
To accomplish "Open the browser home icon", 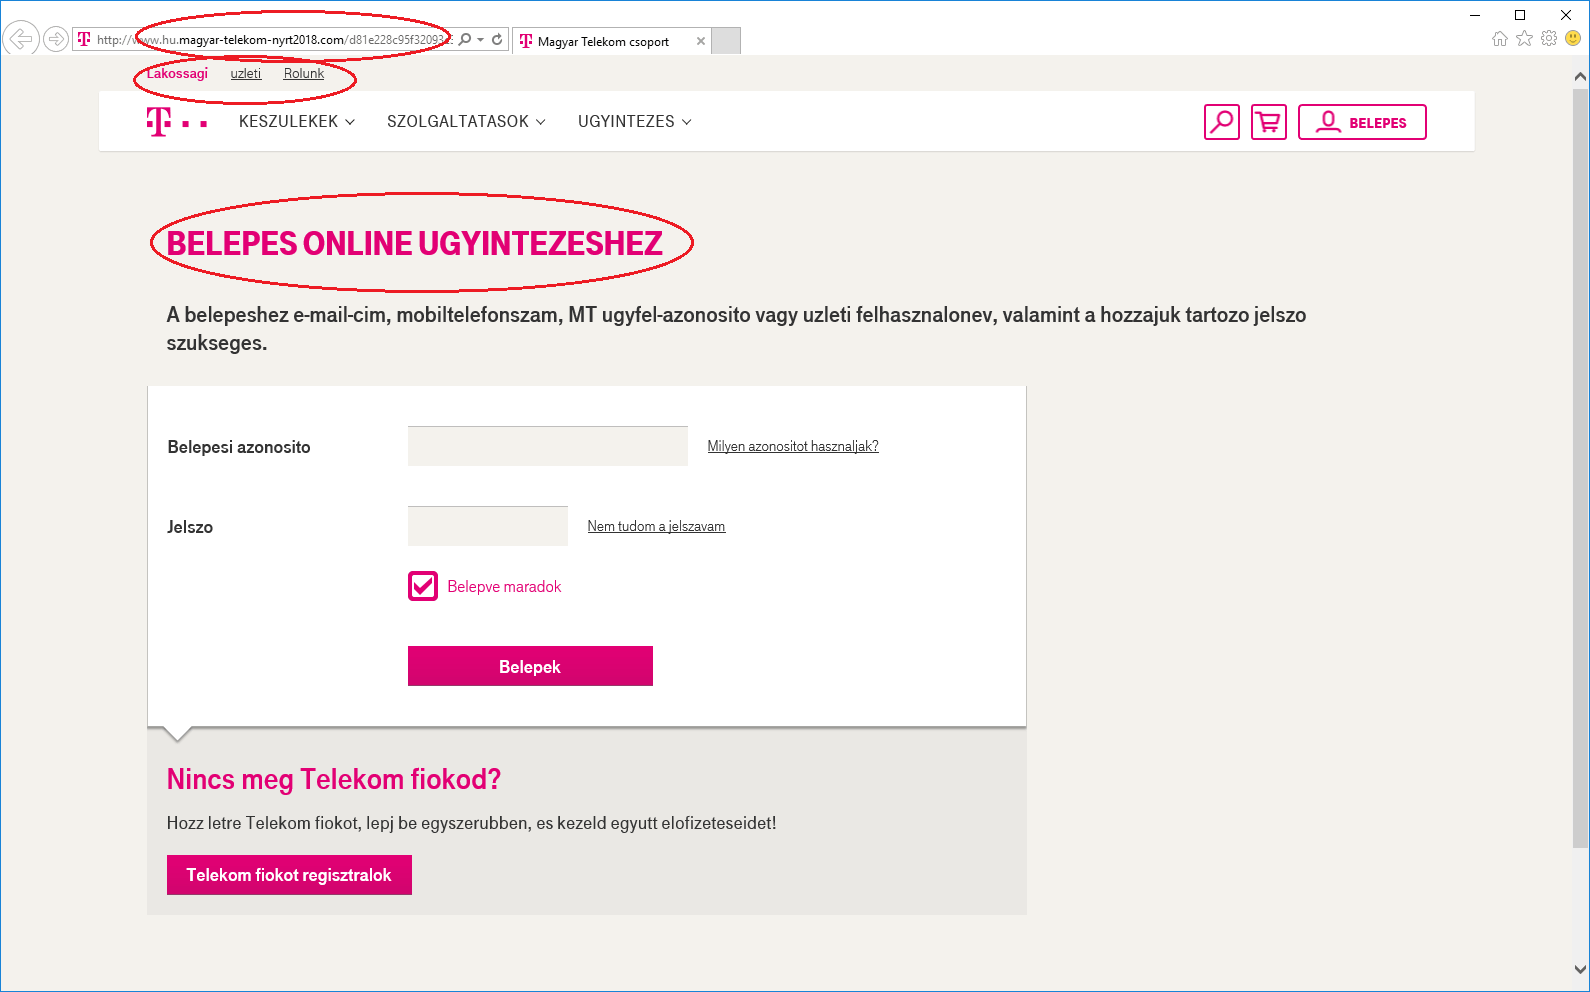I will pyautogui.click(x=1499, y=39).
